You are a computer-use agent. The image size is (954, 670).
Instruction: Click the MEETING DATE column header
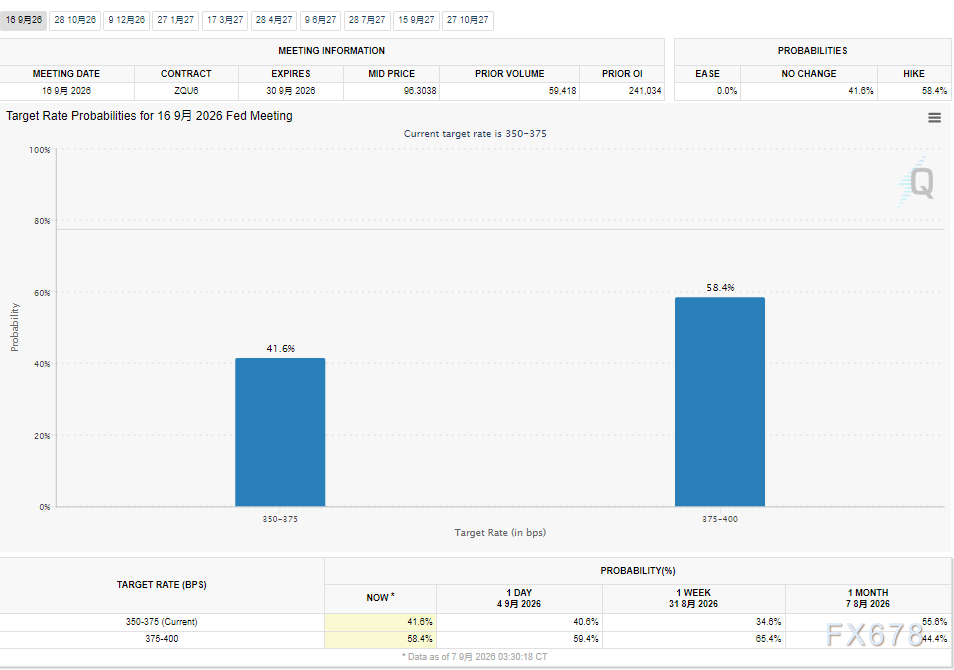tap(66, 74)
